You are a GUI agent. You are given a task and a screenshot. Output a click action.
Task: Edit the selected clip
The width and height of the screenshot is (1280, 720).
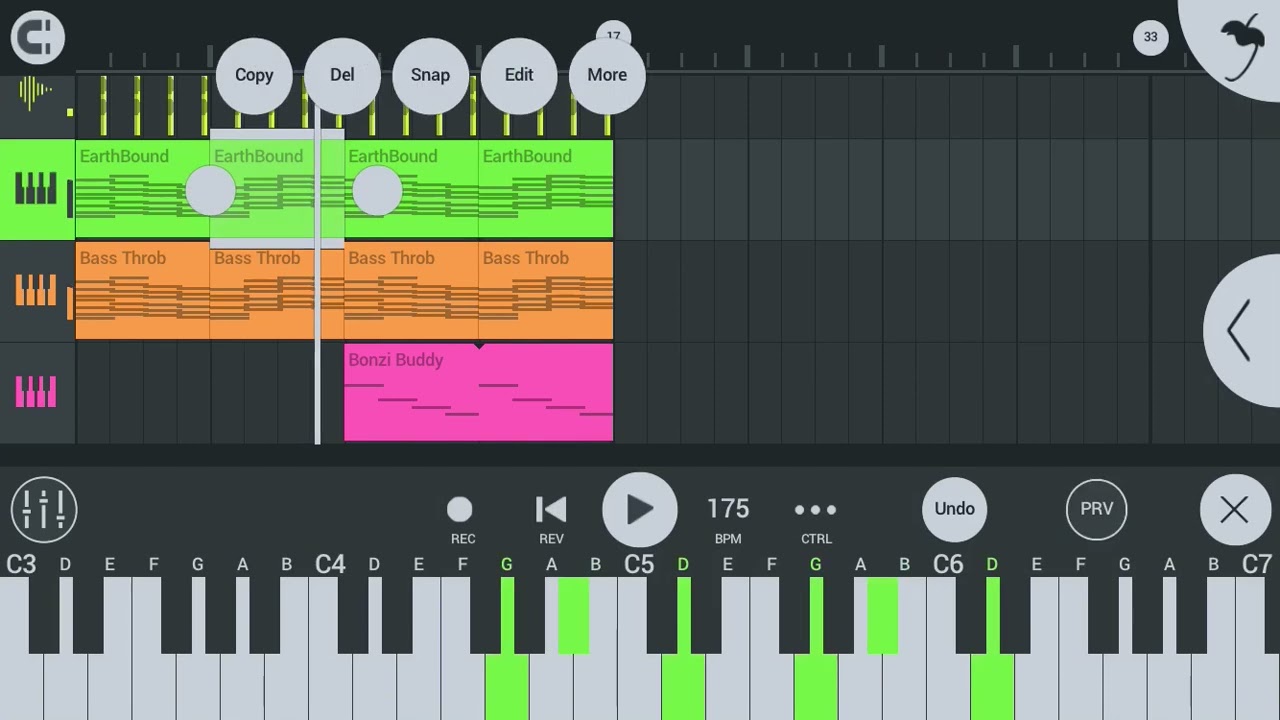519,75
